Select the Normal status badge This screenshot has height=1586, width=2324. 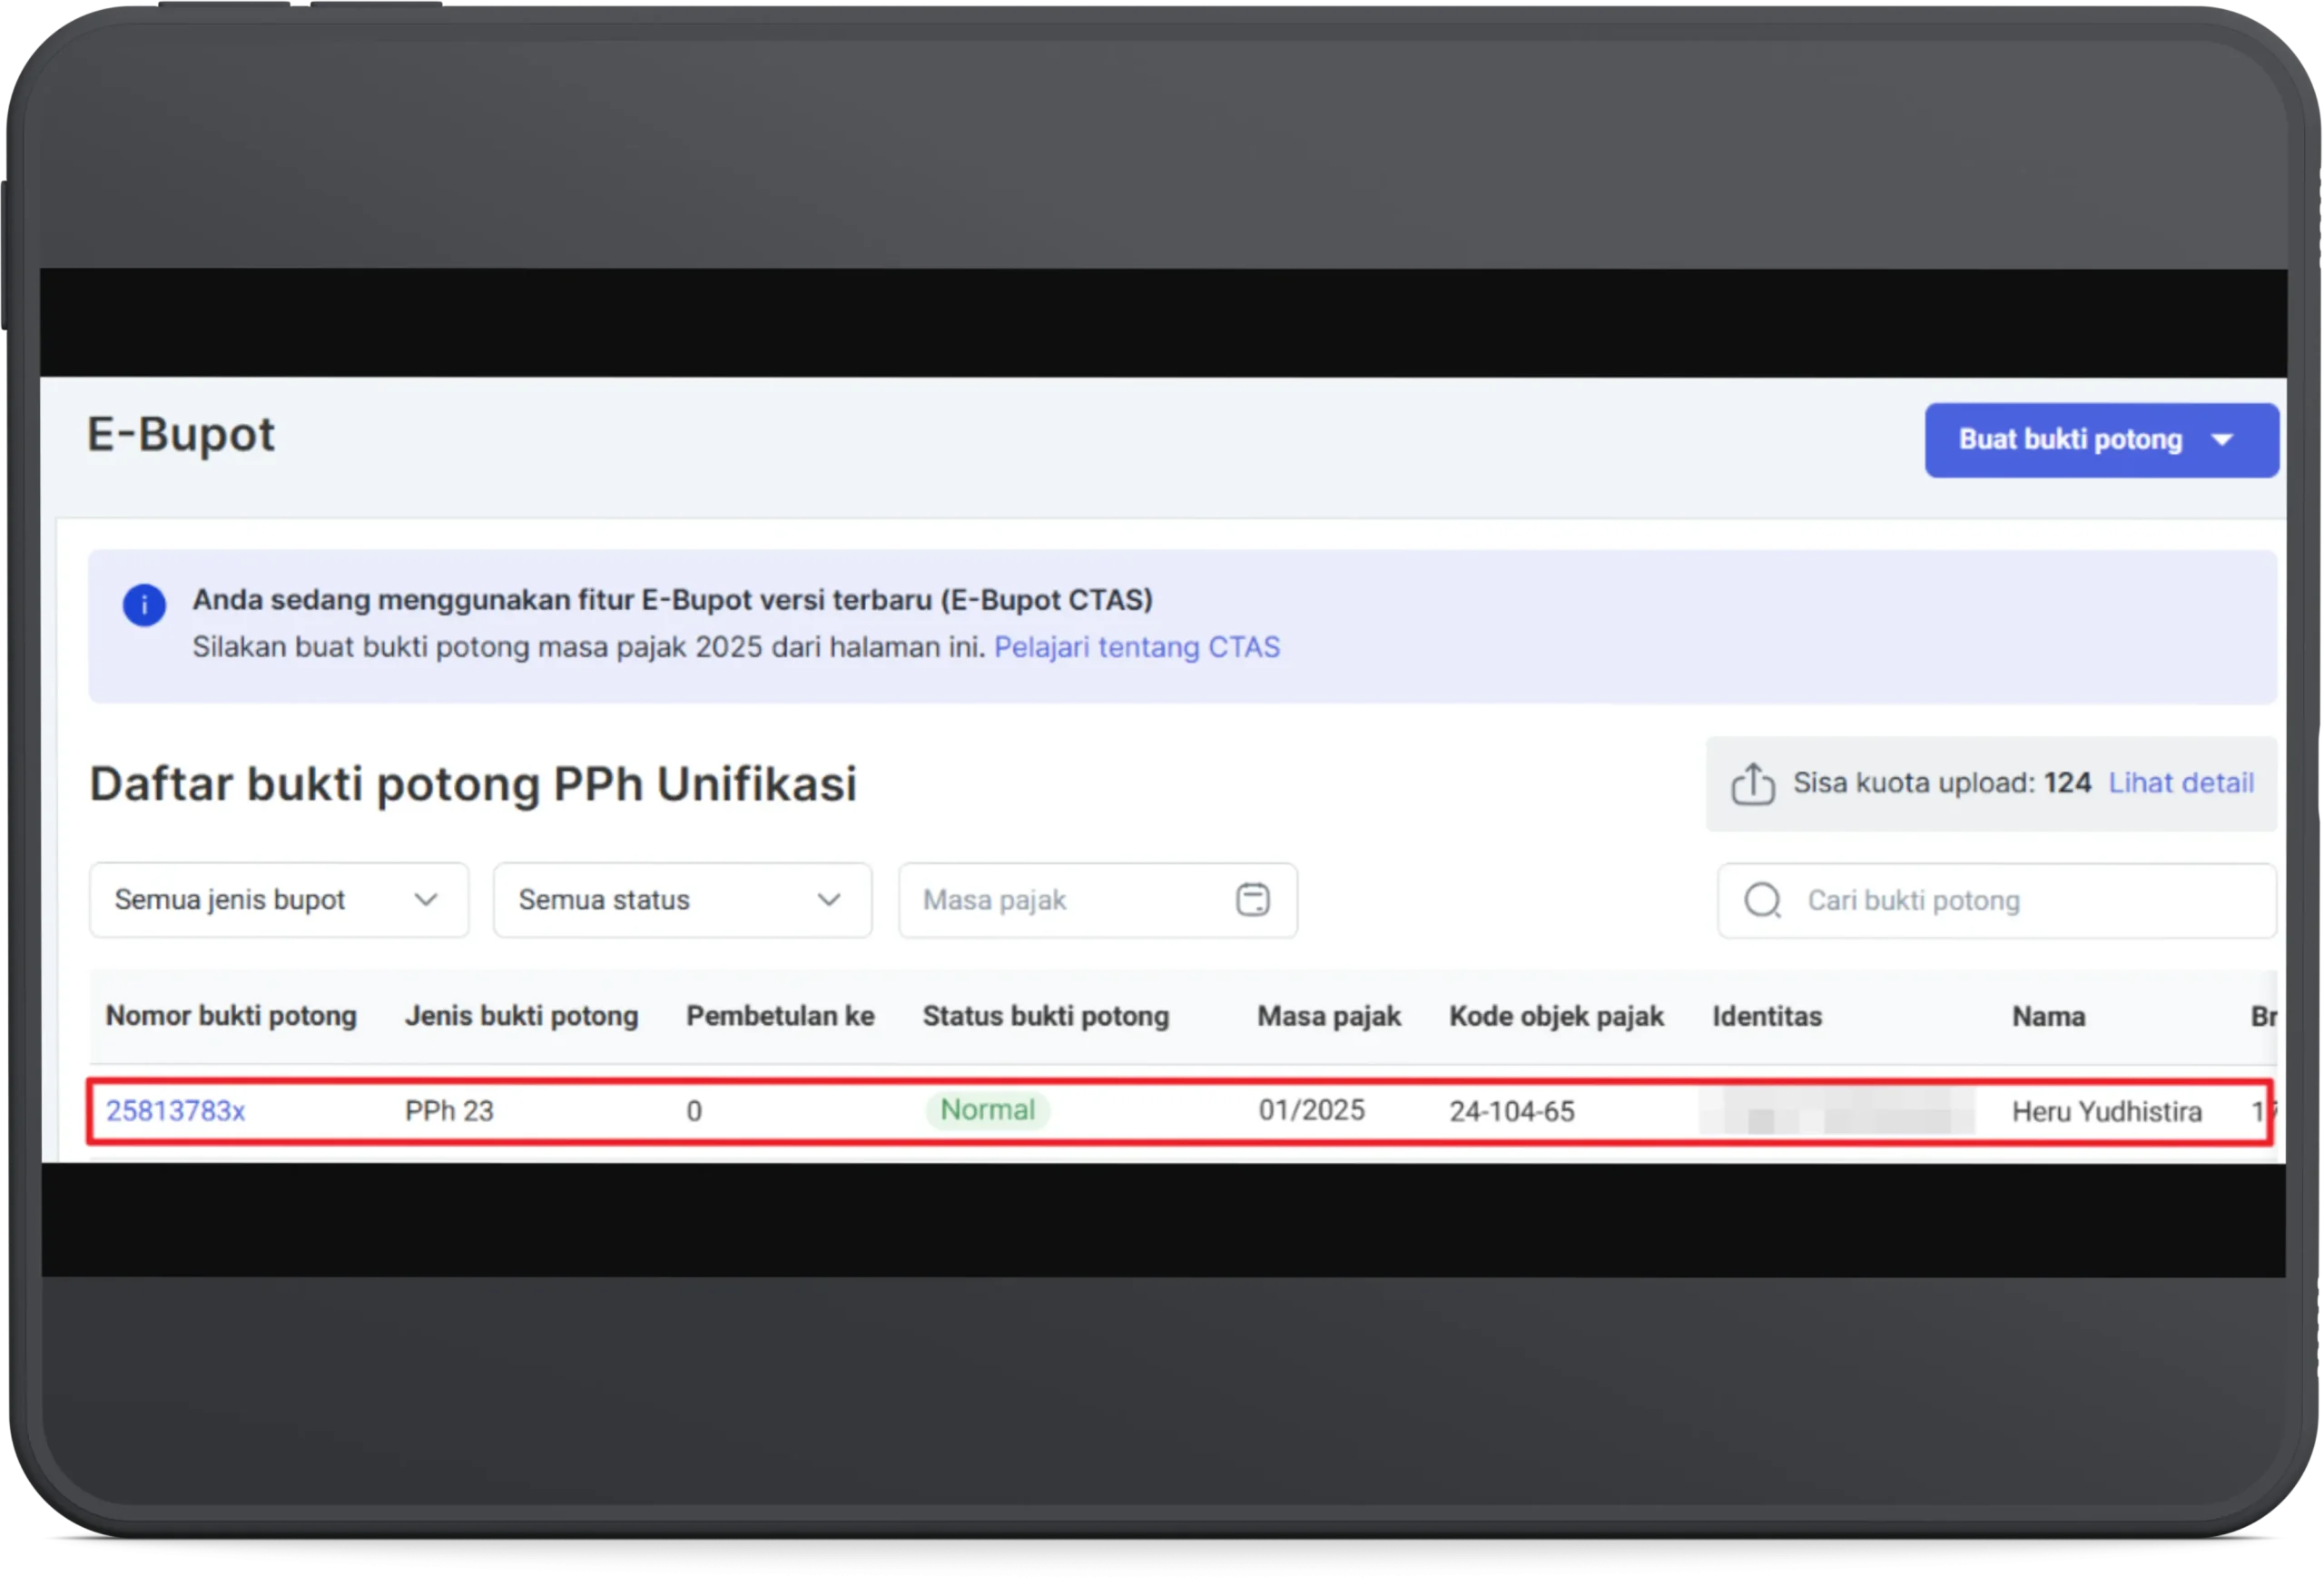pyautogui.click(x=987, y=1109)
